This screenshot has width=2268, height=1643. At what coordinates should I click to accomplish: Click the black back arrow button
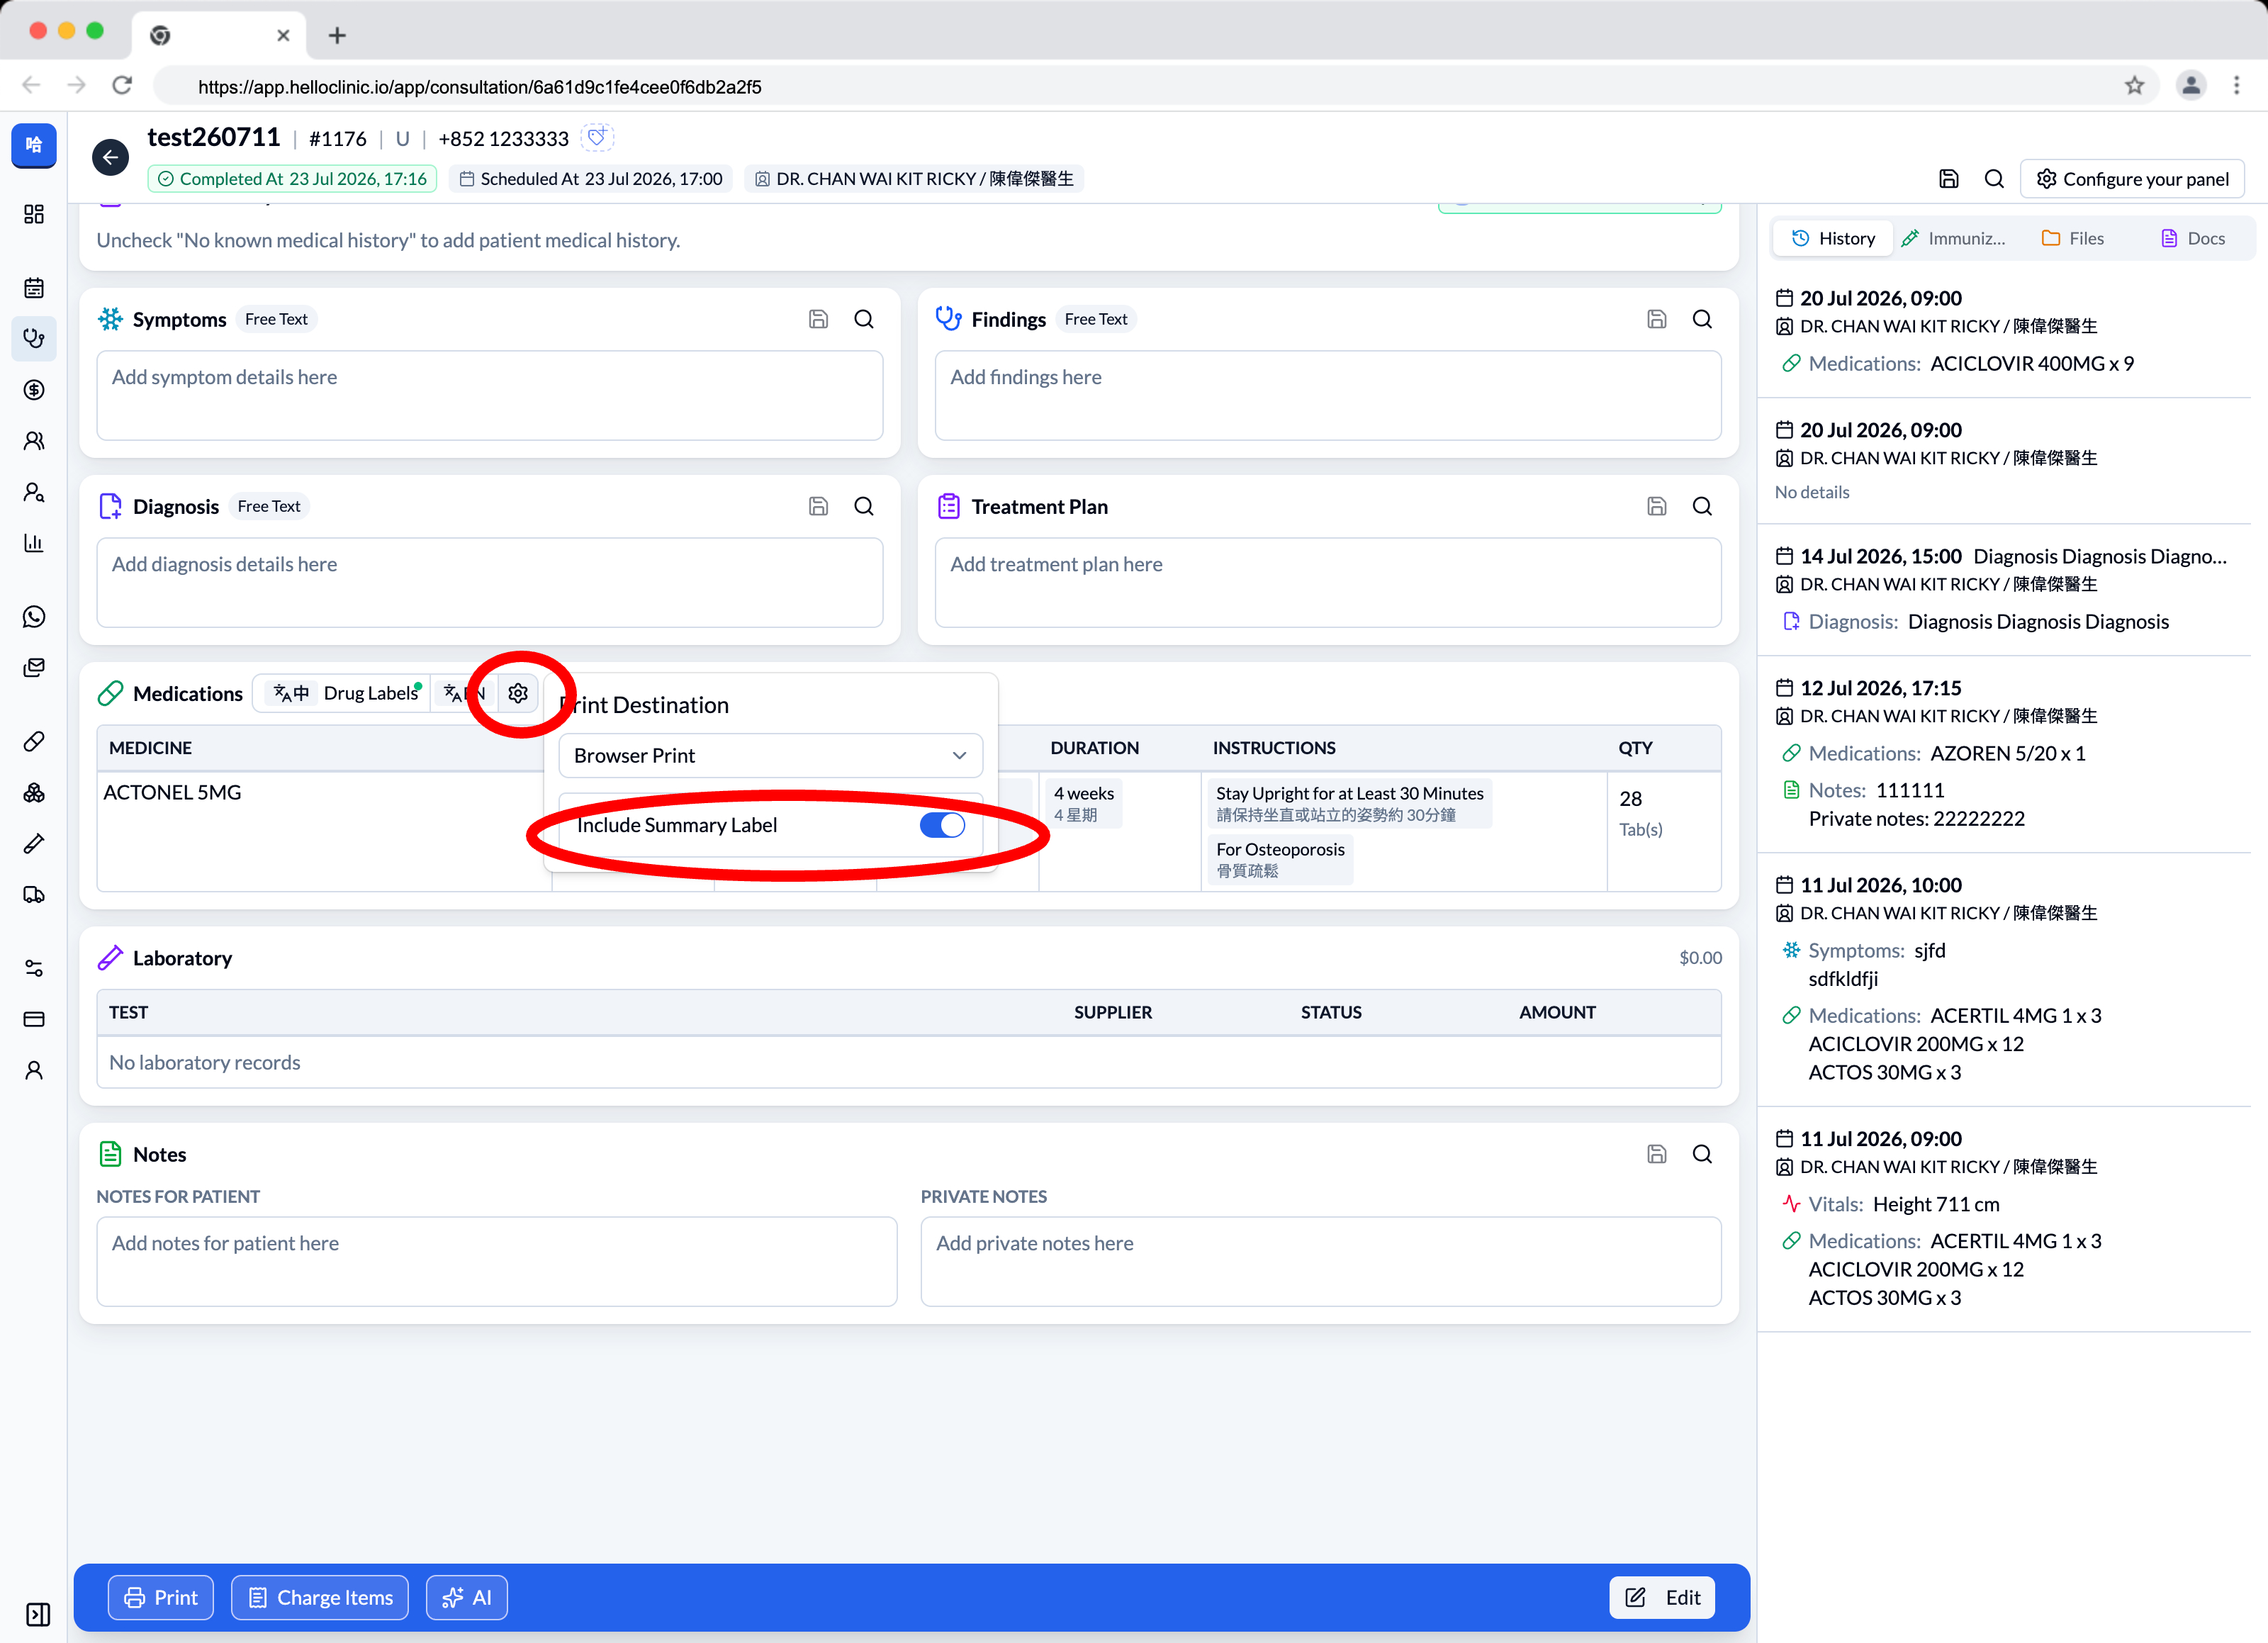coord(110,157)
